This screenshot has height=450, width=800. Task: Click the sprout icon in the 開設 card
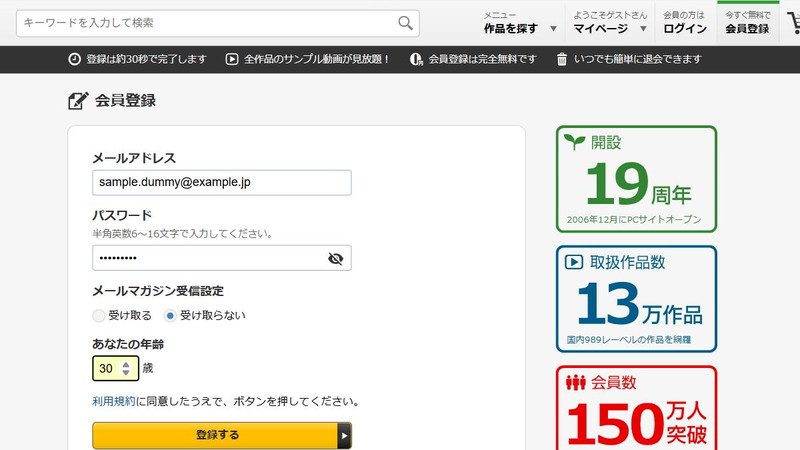click(574, 141)
